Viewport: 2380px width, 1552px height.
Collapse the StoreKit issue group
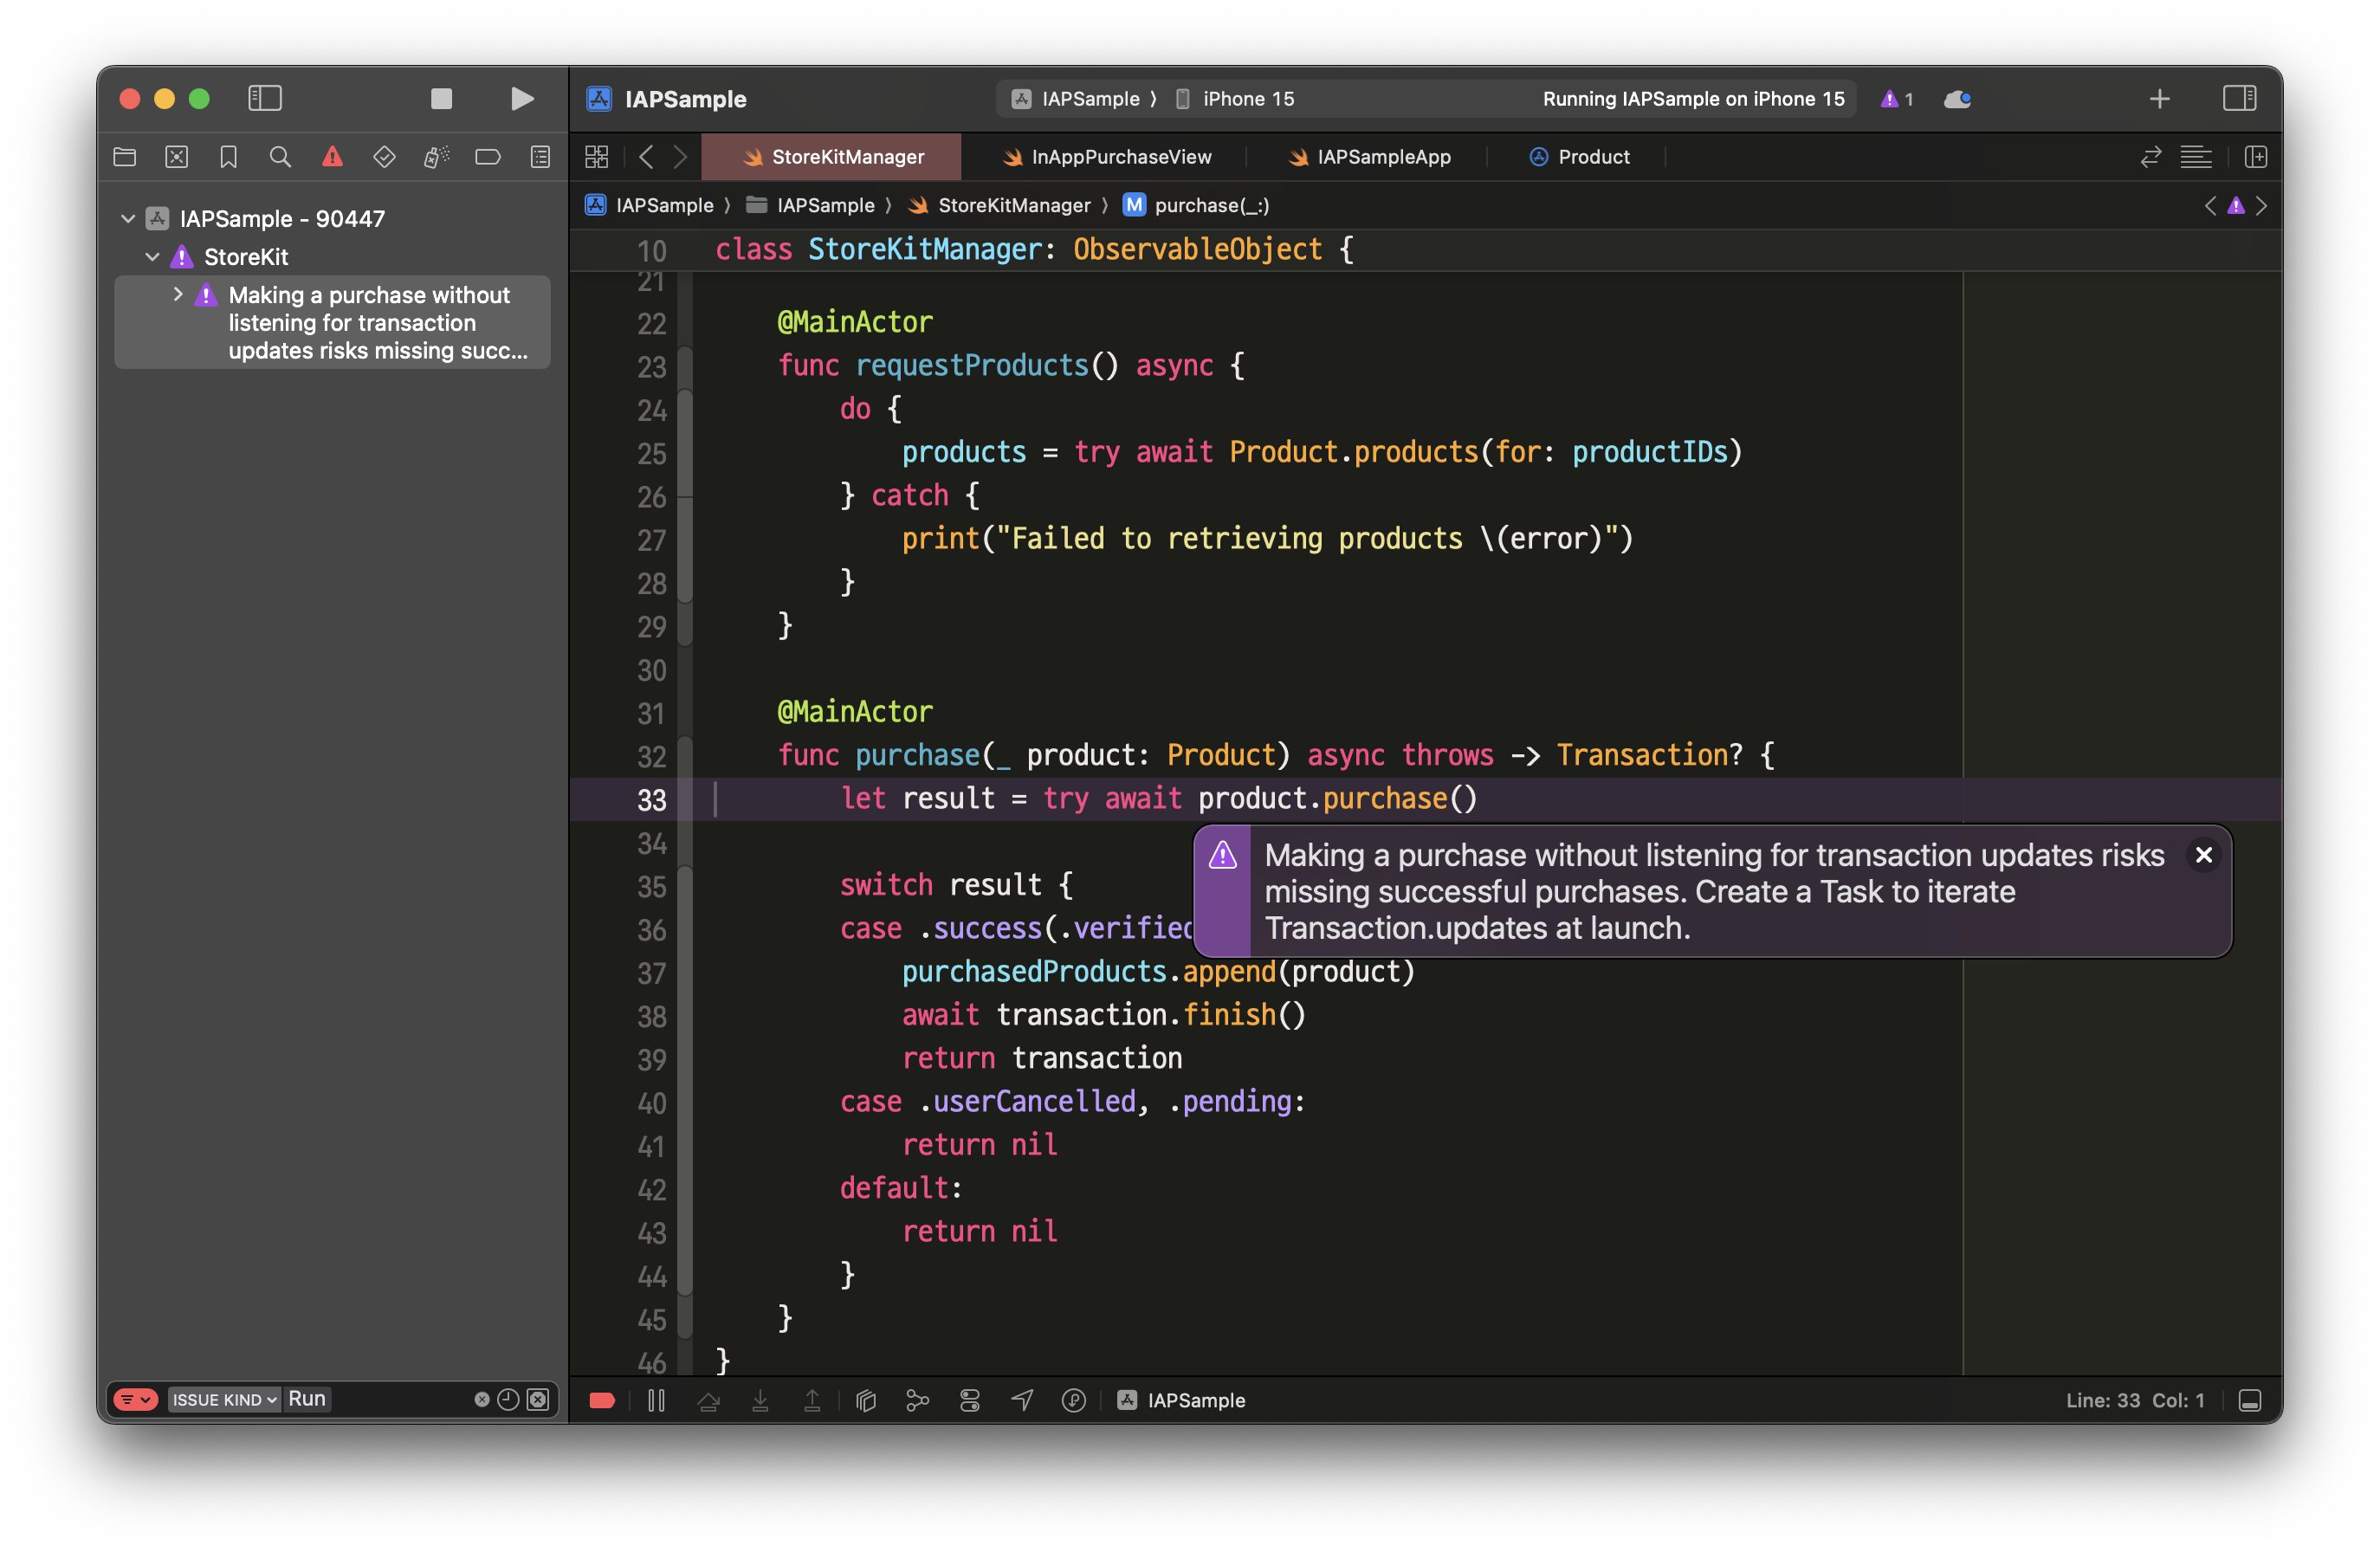152,257
